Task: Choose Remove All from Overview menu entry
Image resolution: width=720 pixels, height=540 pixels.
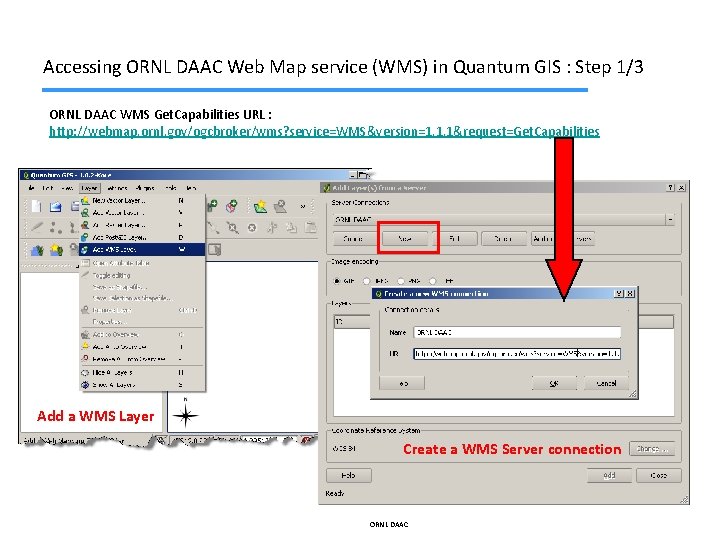Action: (142, 359)
